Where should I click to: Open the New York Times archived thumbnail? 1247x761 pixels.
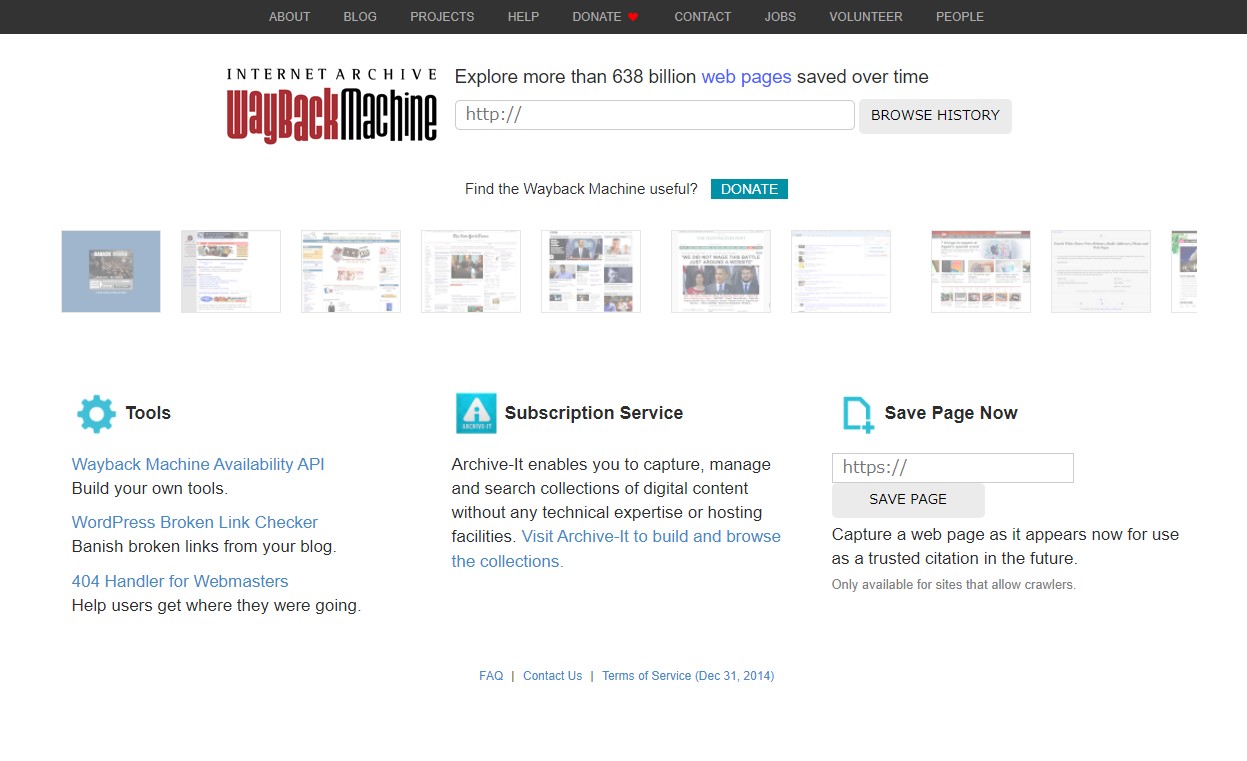click(x=471, y=272)
